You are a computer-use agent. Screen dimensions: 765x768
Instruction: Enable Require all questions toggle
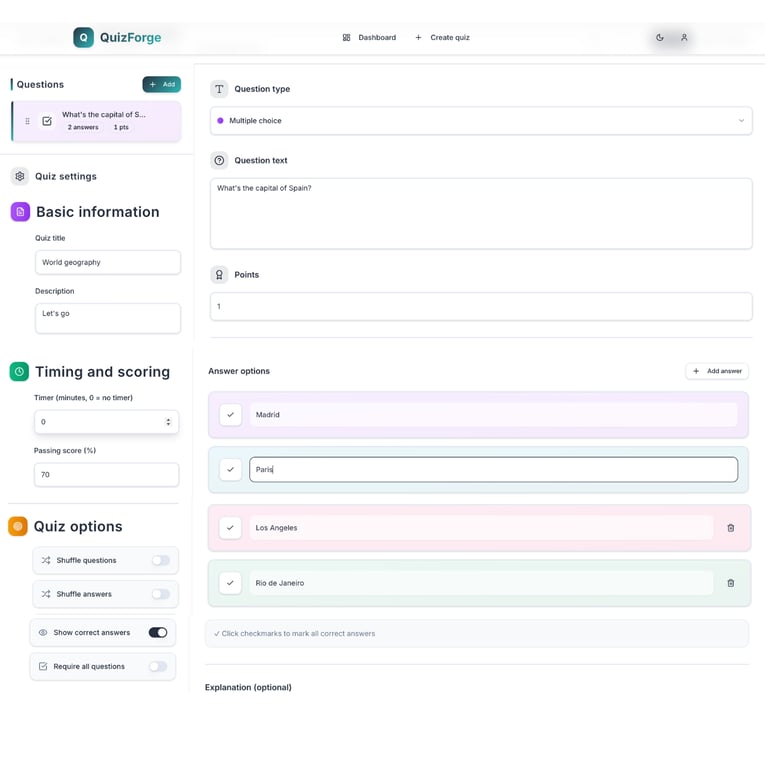[x=158, y=666]
